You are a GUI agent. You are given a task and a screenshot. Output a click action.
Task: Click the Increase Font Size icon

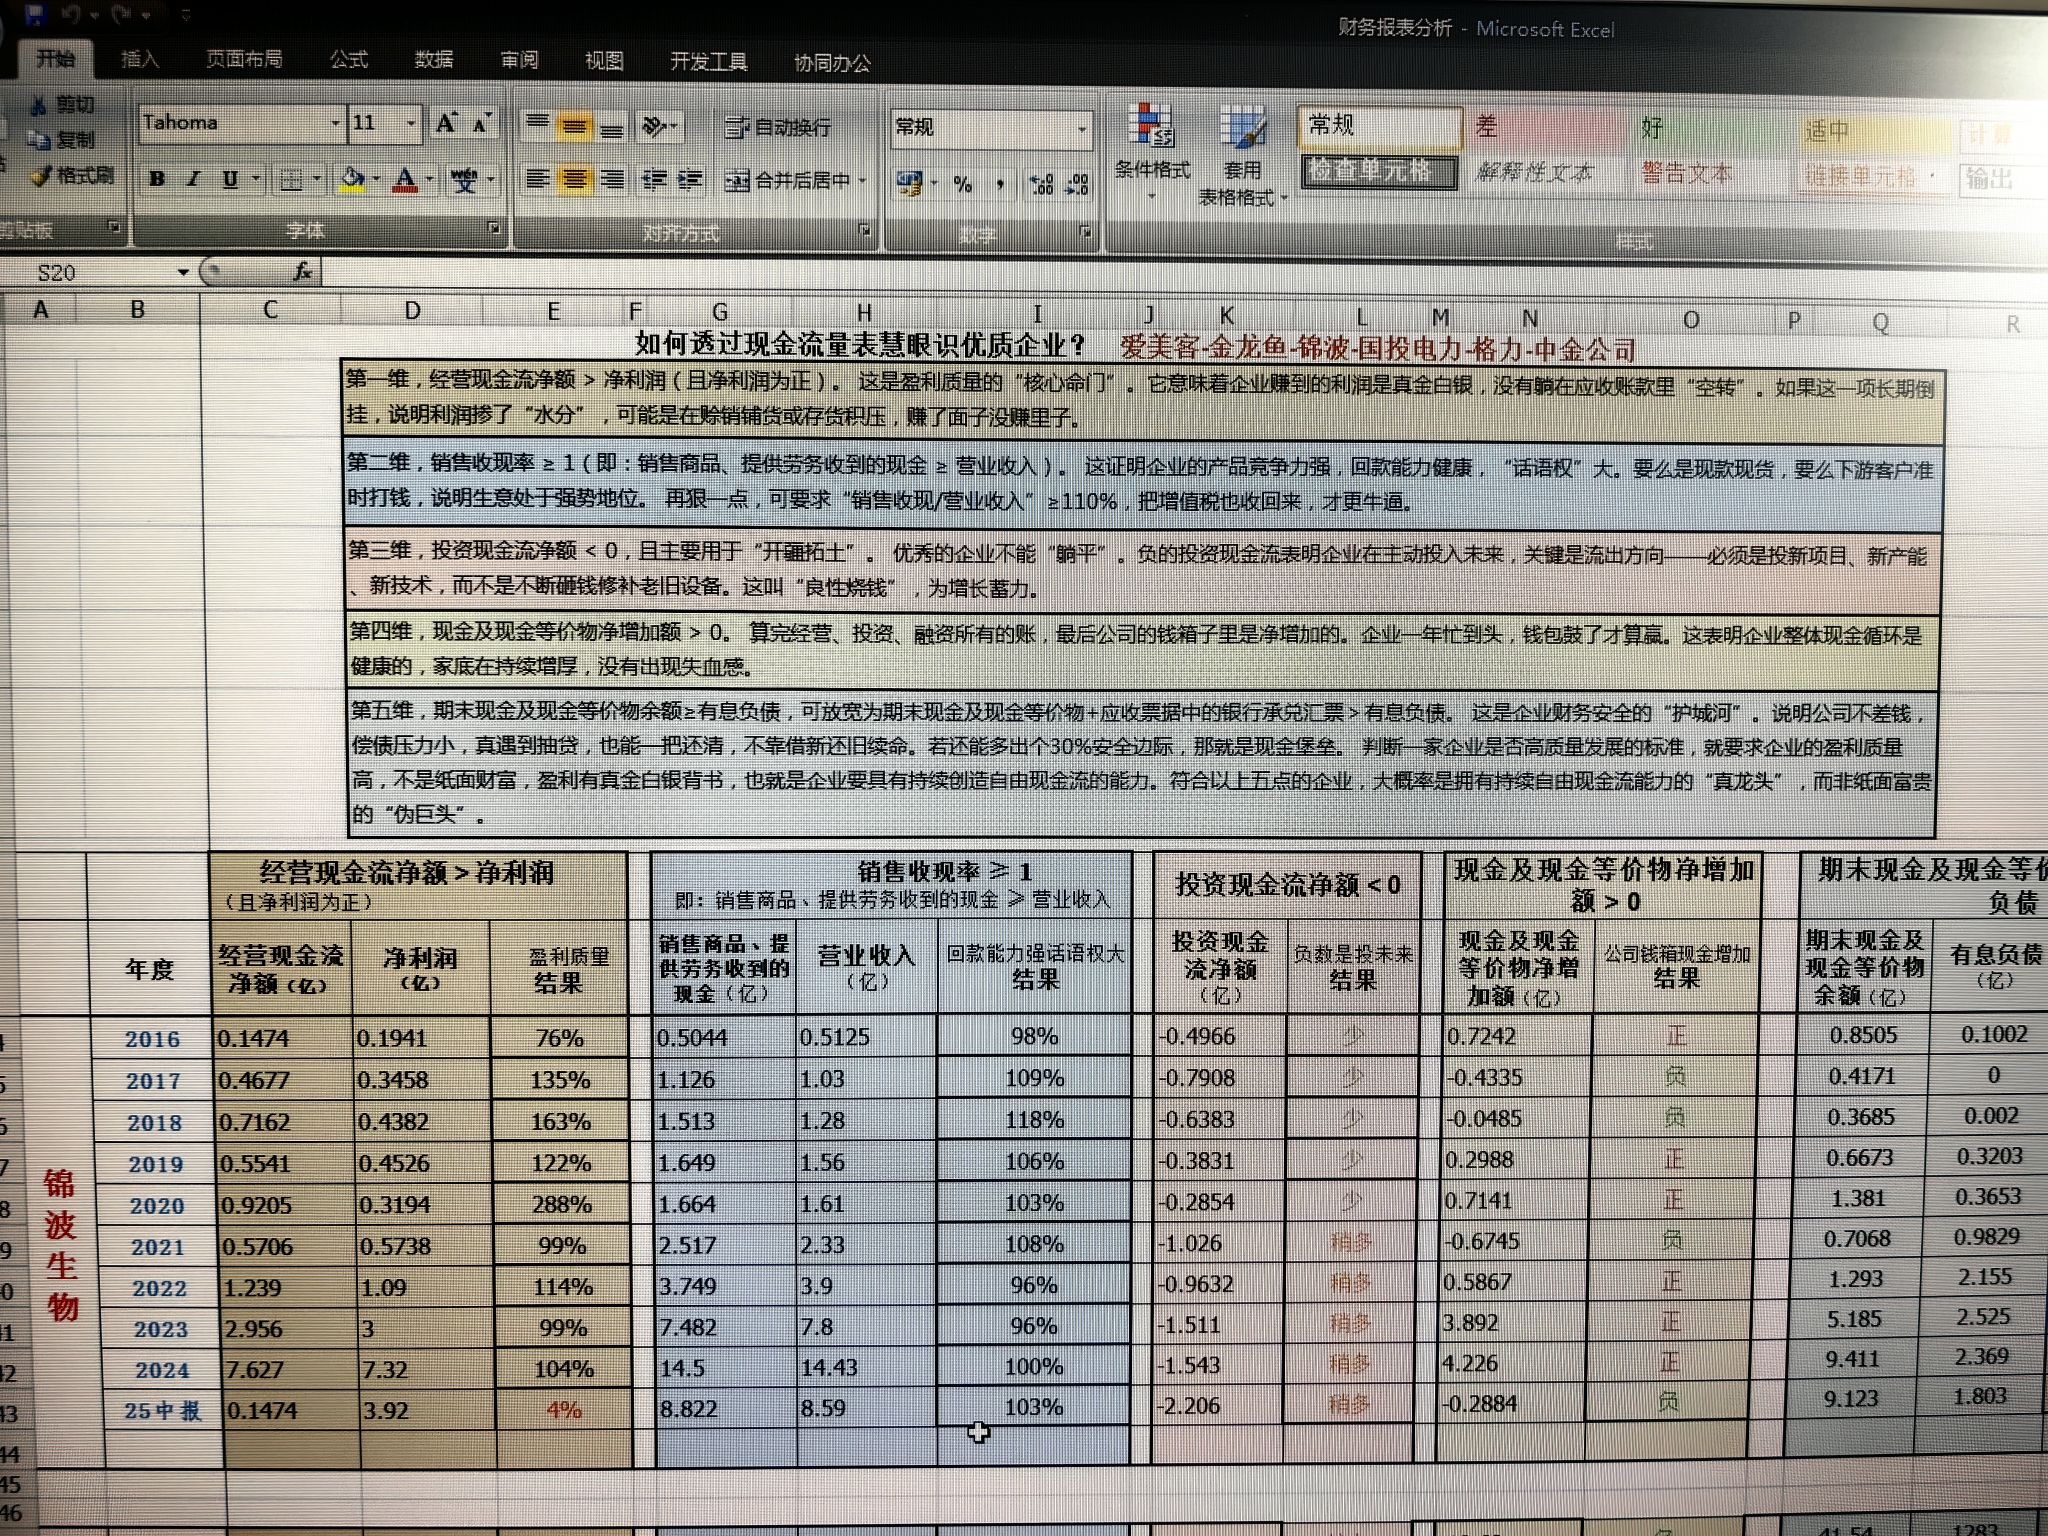pos(445,124)
